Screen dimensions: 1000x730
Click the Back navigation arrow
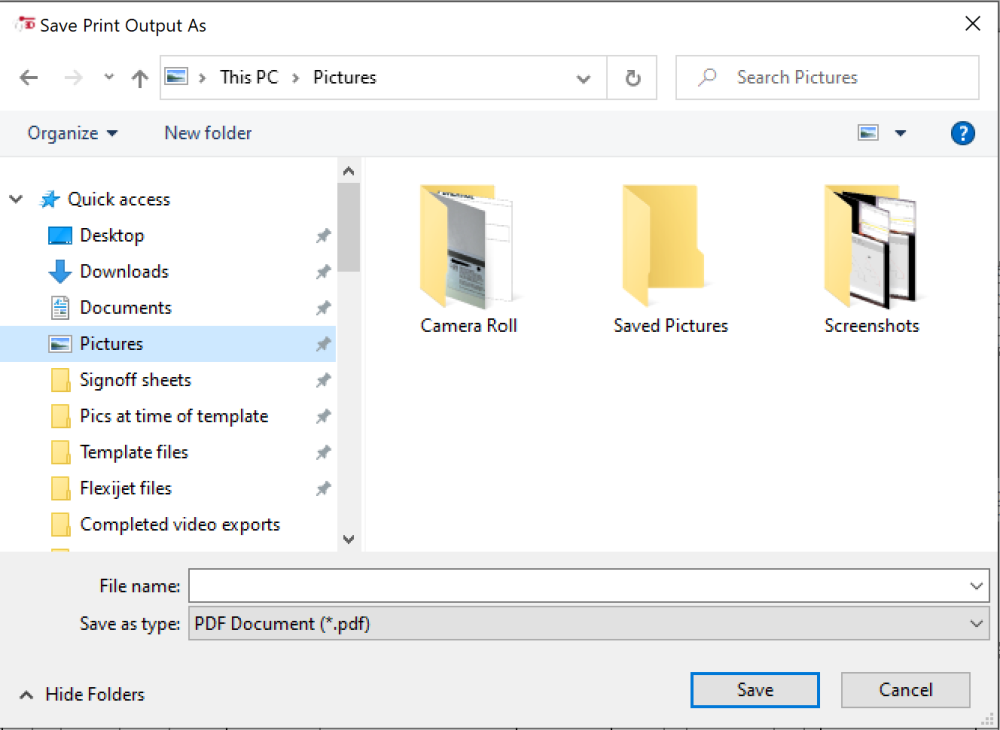pos(29,77)
